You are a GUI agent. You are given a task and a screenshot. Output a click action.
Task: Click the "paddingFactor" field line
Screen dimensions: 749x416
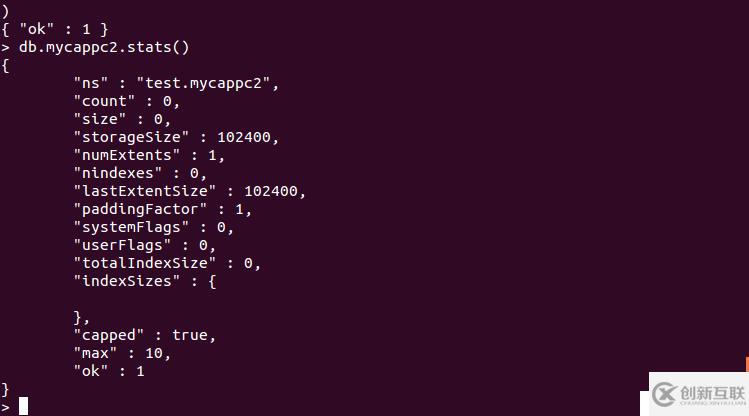click(x=161, y=209)
